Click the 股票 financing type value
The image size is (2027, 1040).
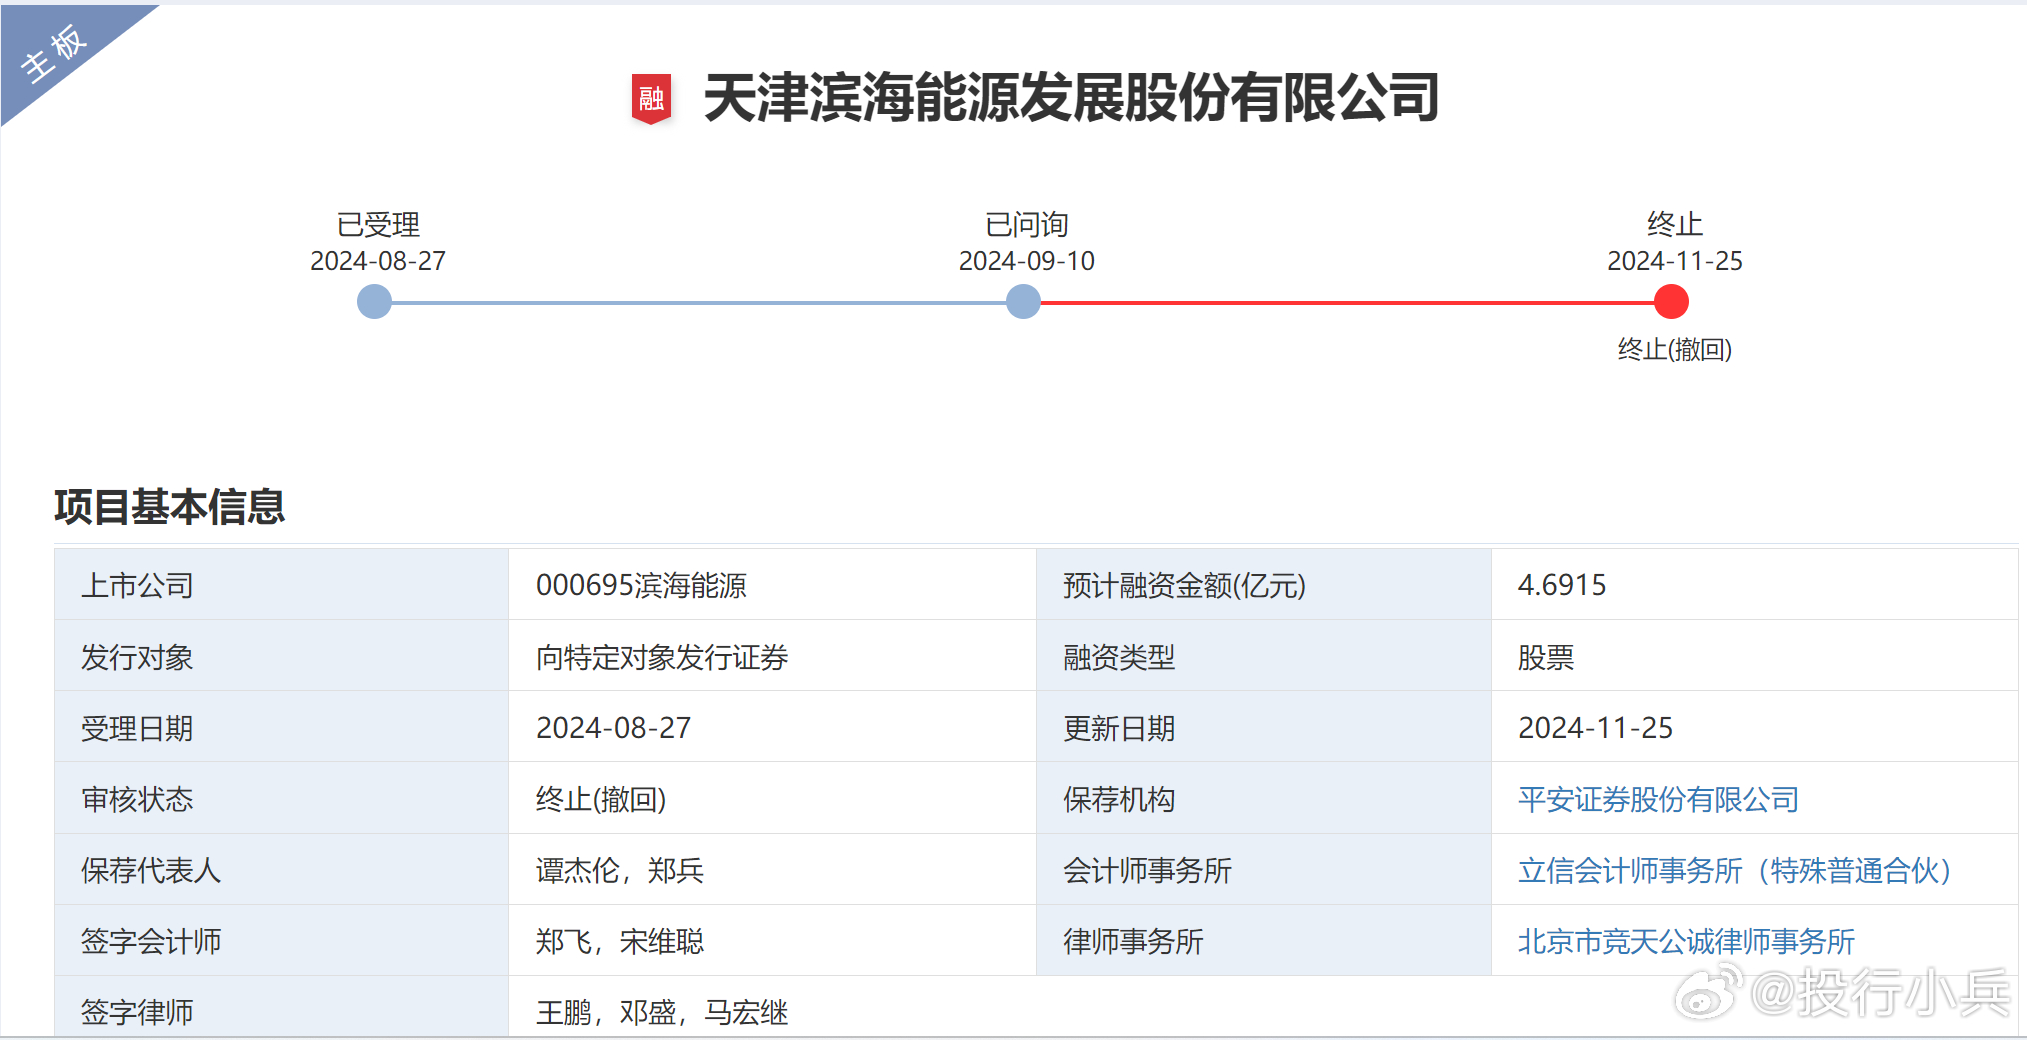point(1546,657)
